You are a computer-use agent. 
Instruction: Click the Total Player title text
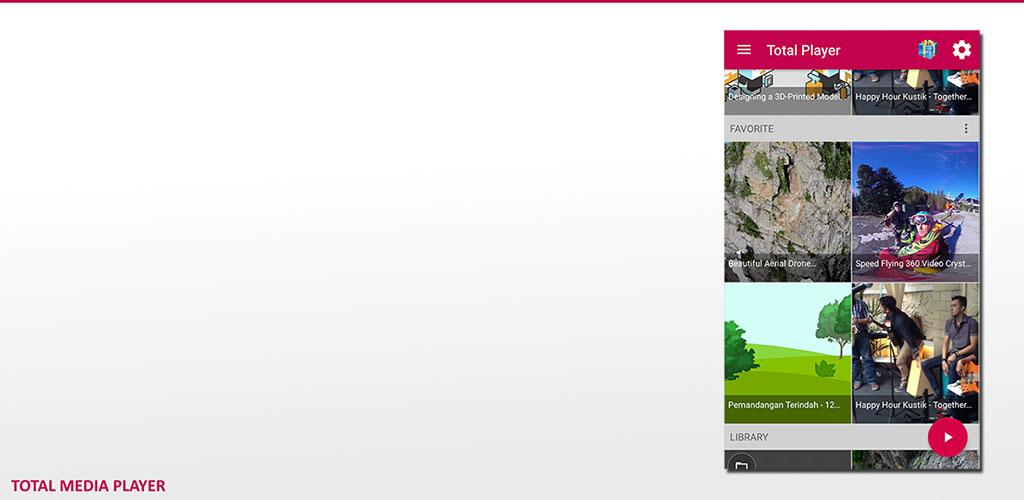(803, 50)
